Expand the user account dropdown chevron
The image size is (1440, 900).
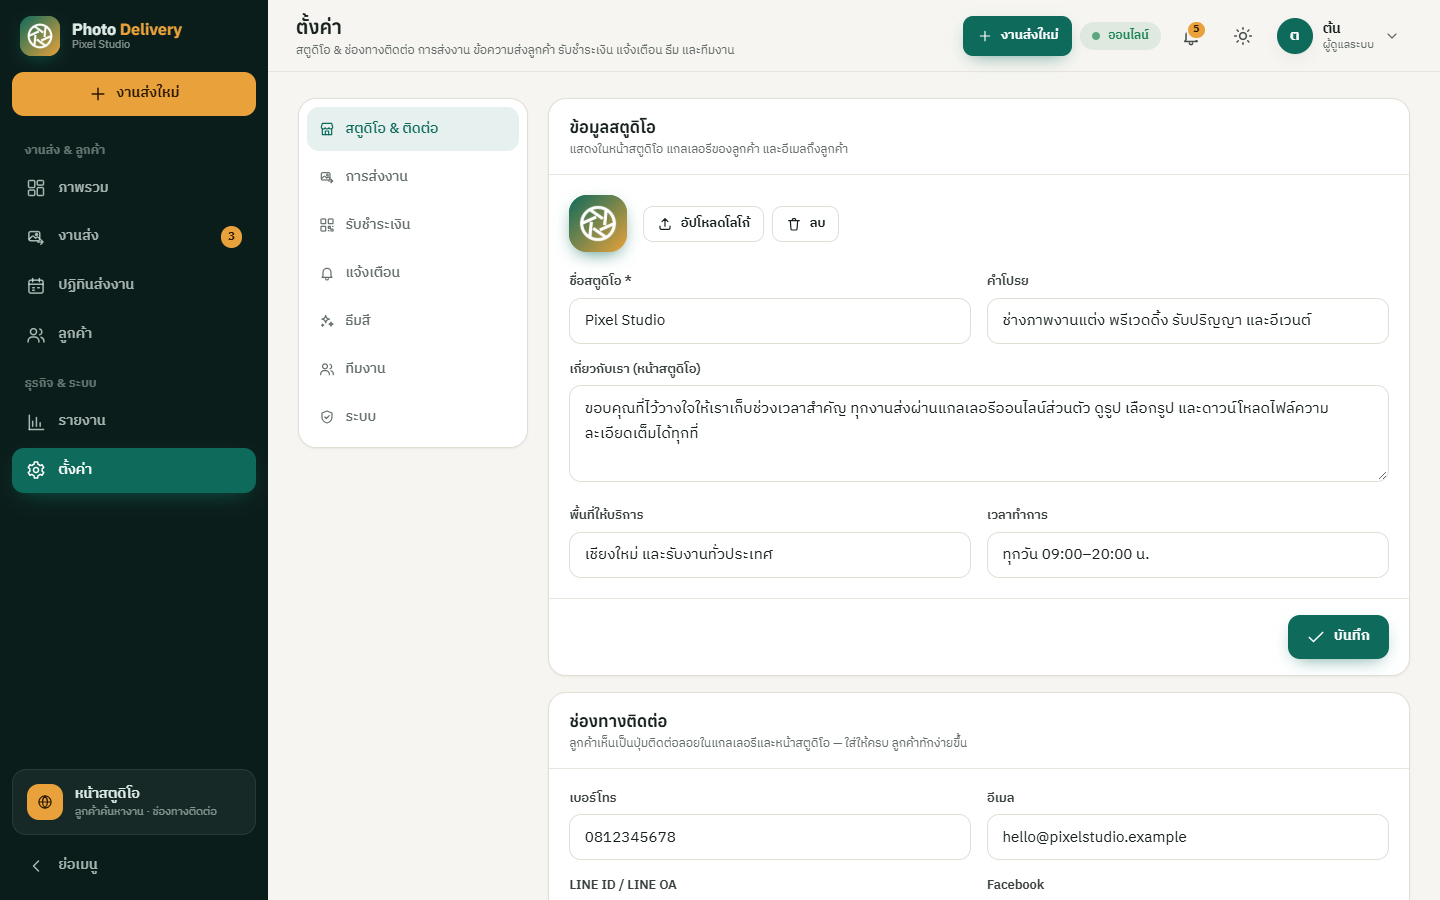[1392, 36]
